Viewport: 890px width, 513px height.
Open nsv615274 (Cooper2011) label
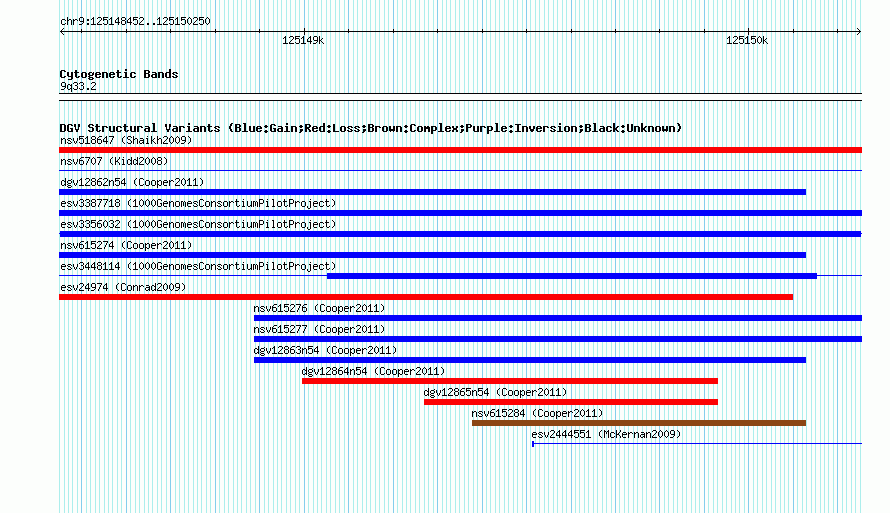[126, 245]
